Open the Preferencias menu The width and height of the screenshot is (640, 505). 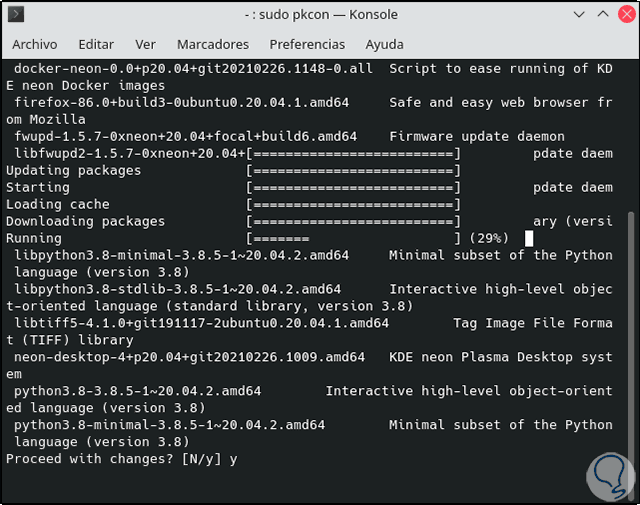307,45
